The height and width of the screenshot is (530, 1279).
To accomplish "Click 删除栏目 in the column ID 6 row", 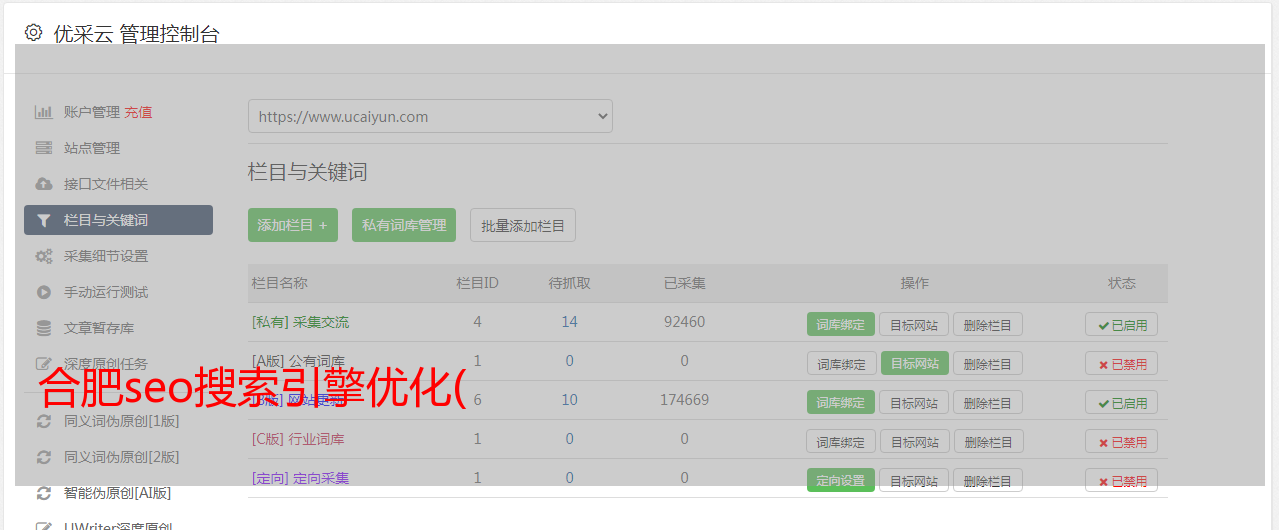I will coord(988,402).
